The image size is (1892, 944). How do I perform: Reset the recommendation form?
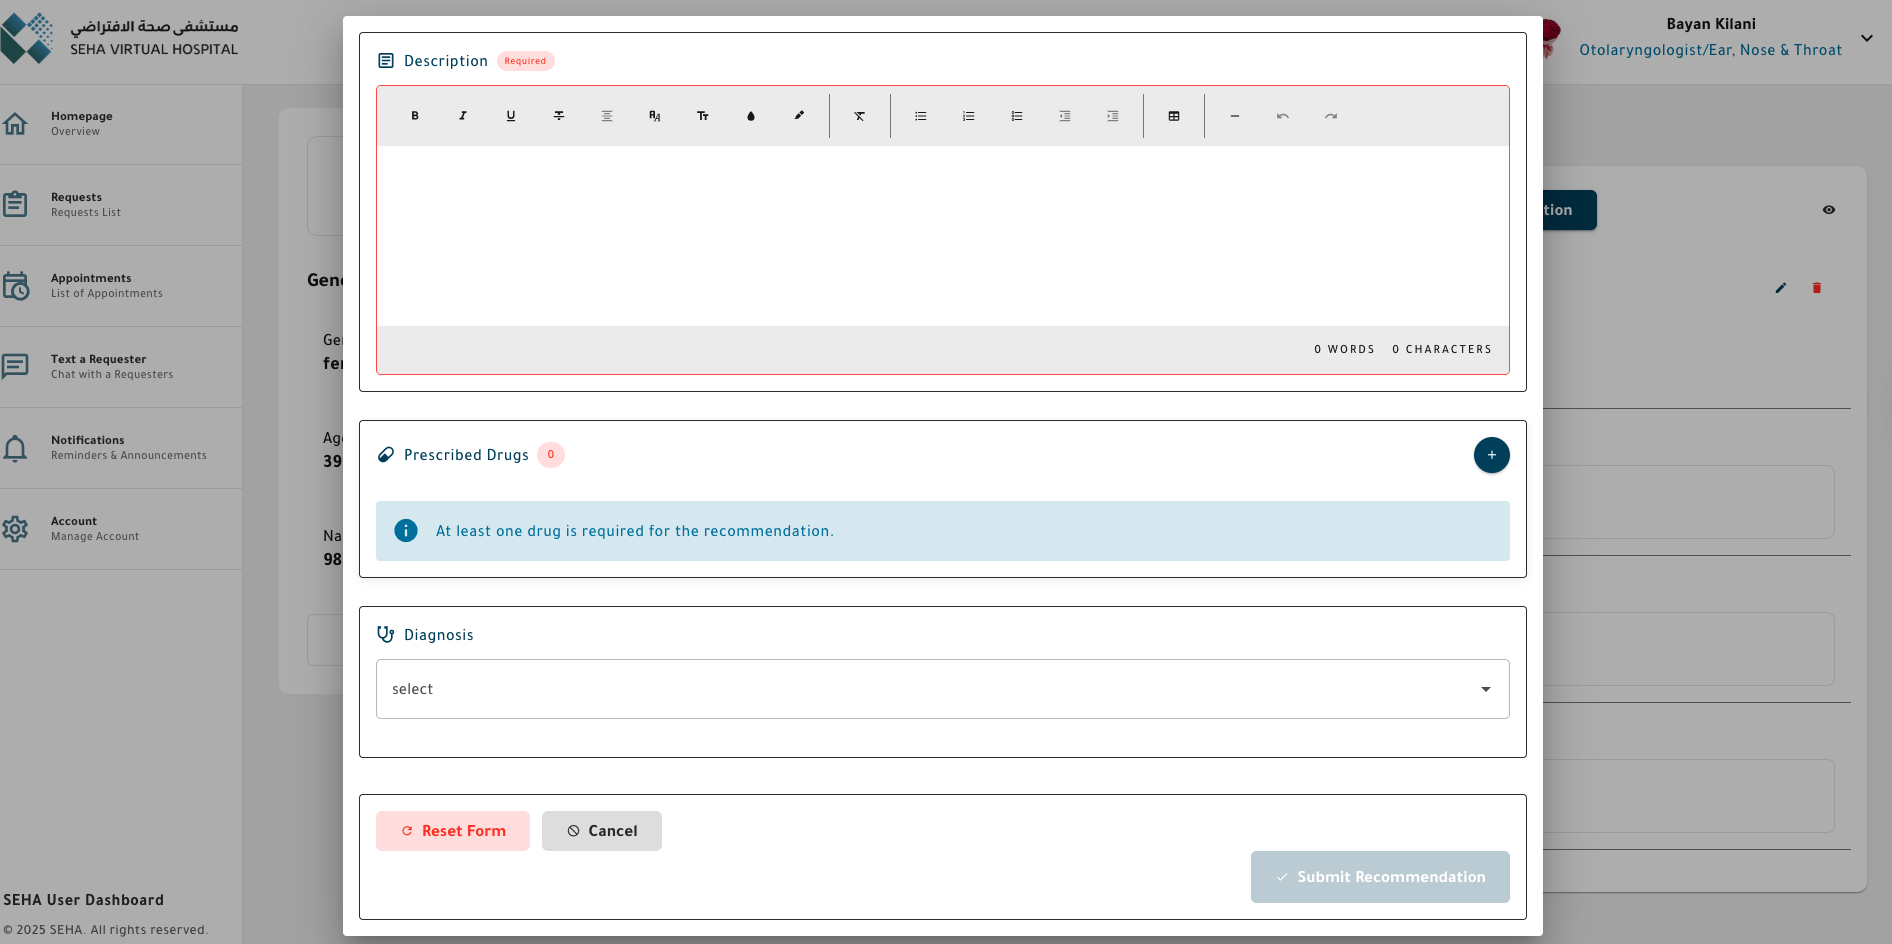point(452,830)
